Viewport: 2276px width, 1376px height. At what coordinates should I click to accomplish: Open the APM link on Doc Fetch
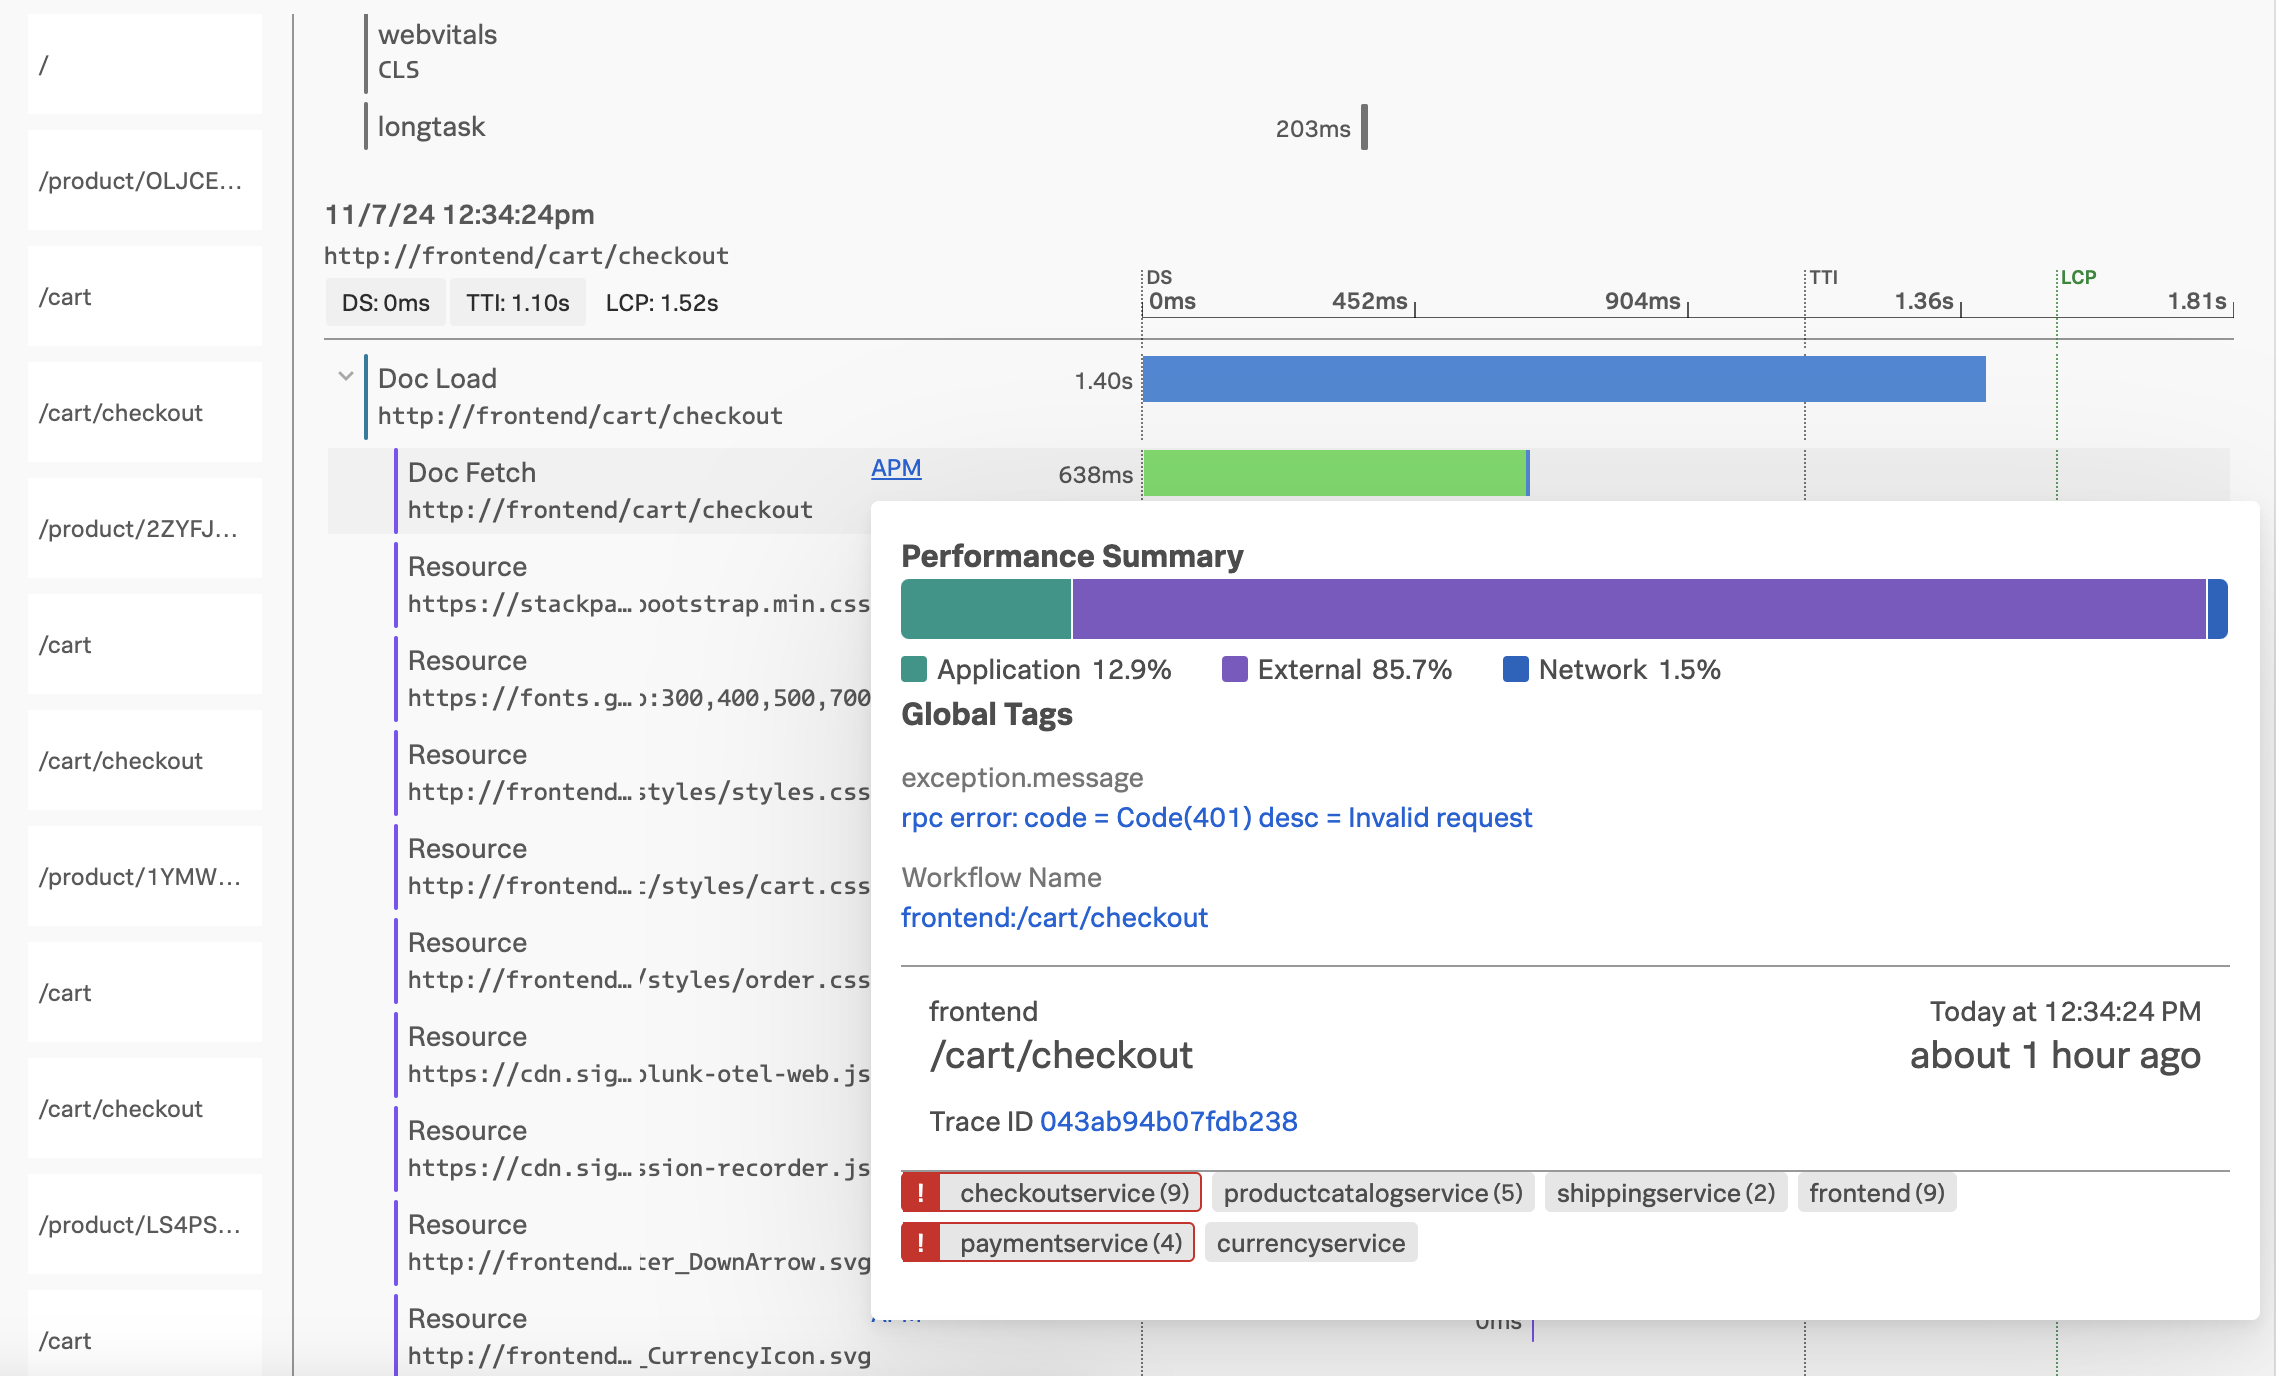point(895,468)
